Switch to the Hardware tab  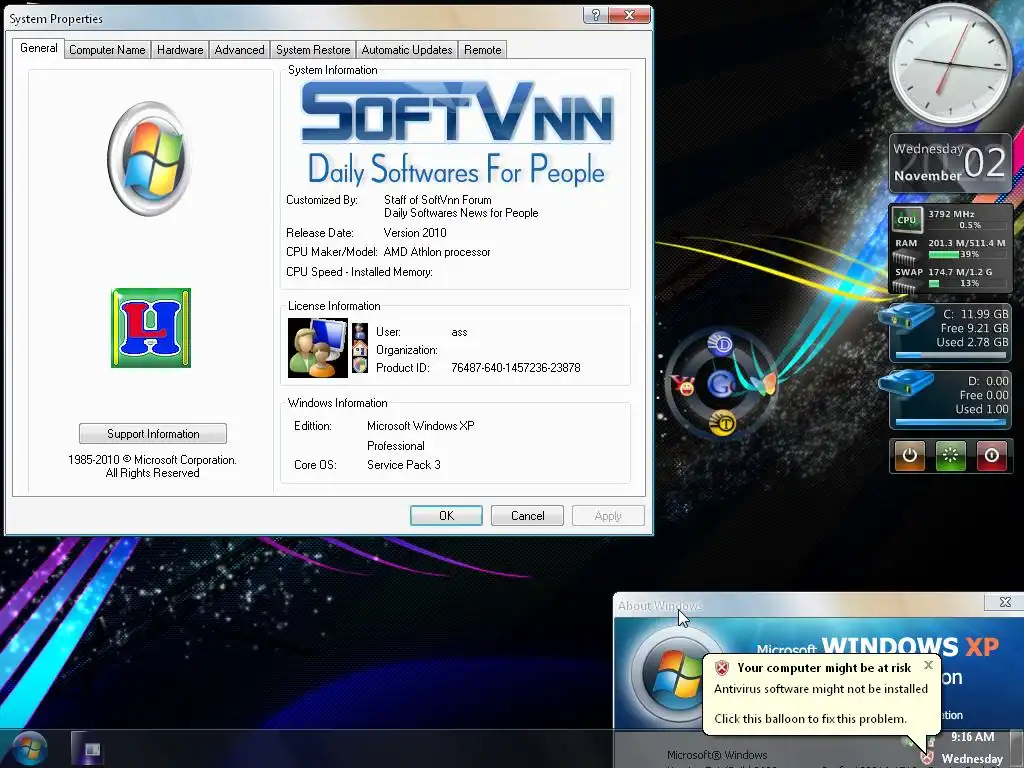[180, 50]
